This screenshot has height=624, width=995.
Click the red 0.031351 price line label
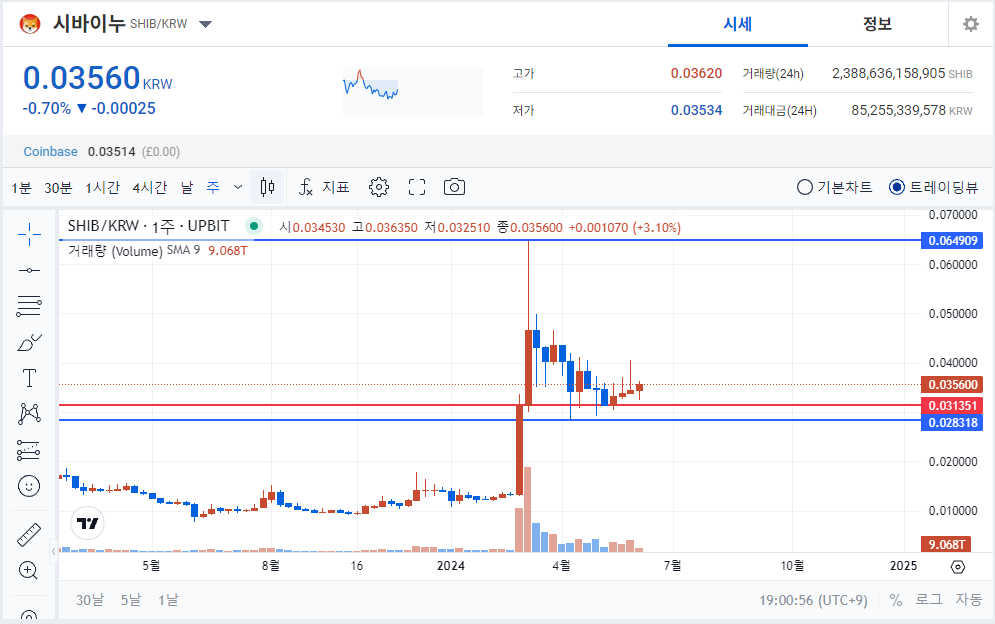(952, 406)
